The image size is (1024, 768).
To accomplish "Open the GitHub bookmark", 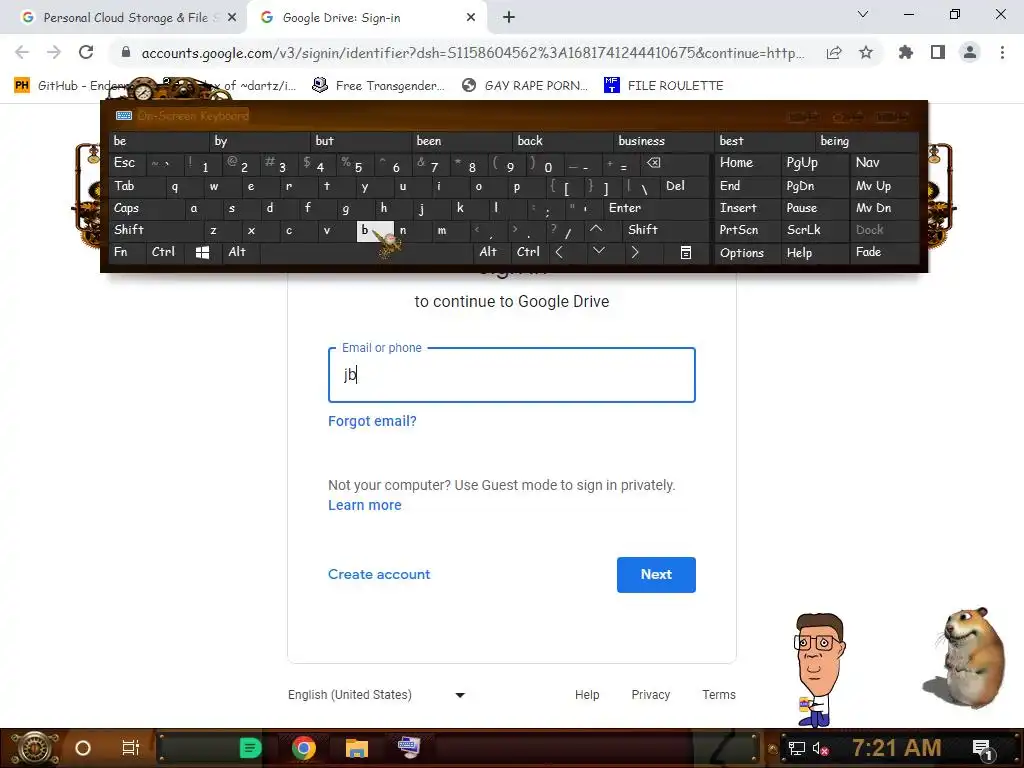I will 73,86.
